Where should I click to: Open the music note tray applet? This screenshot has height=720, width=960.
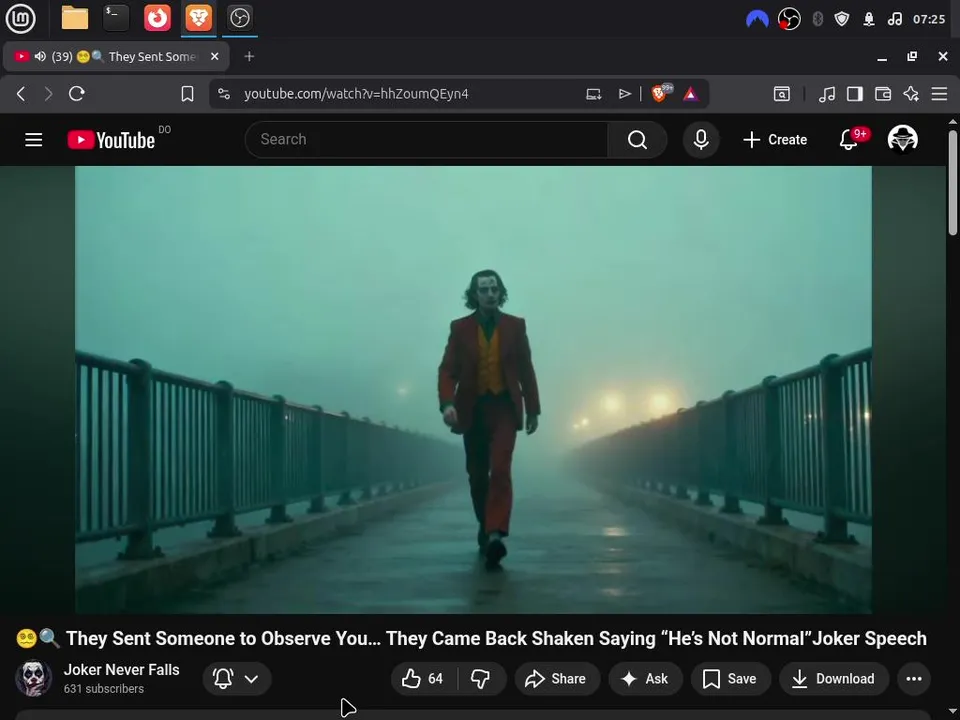tap(894, 19)
